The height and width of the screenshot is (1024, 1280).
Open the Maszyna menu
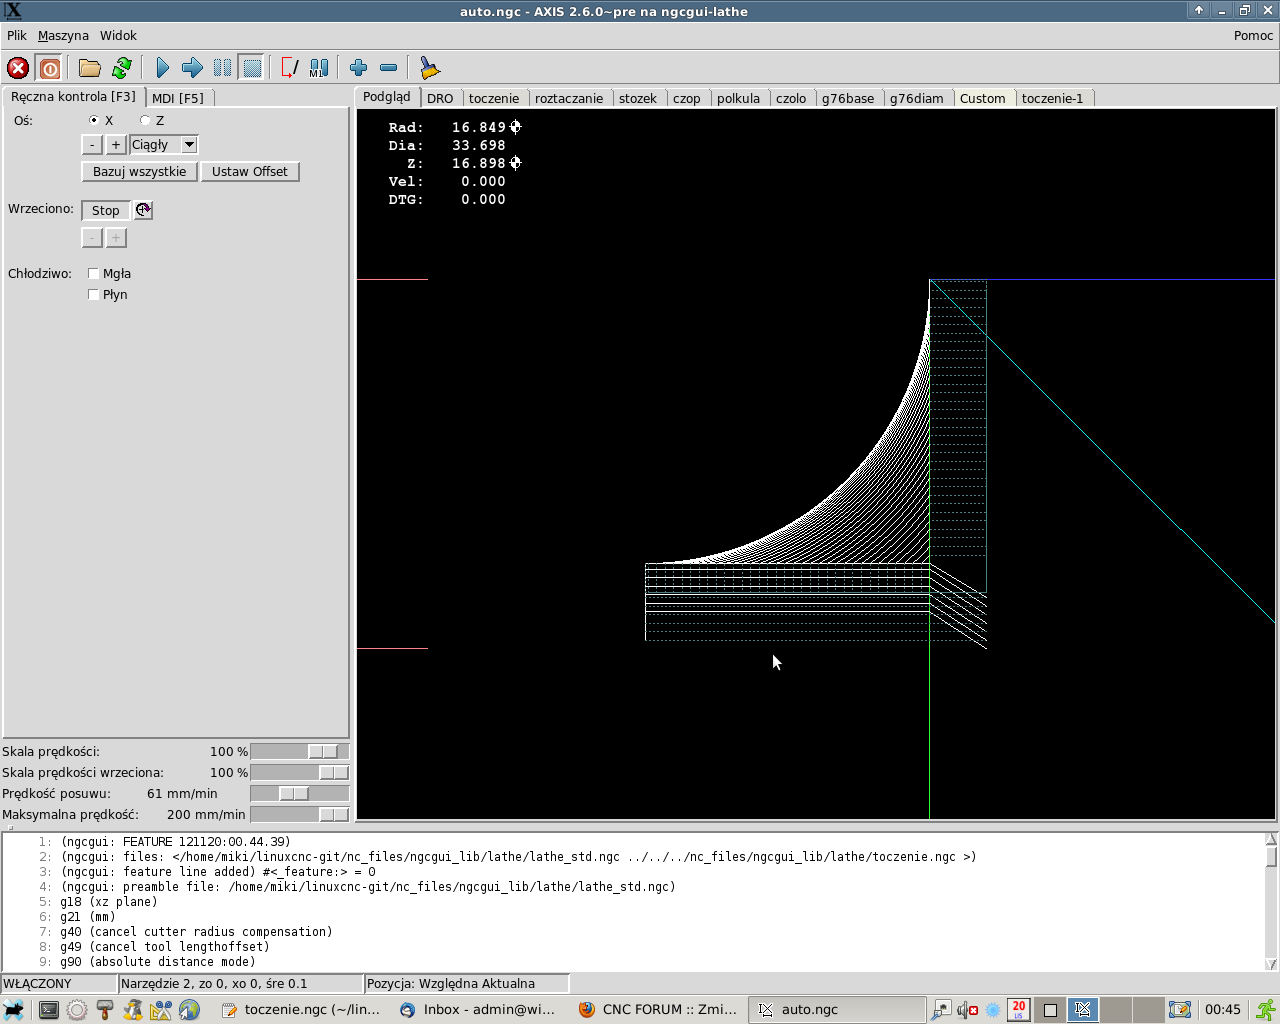coord(63,35)
